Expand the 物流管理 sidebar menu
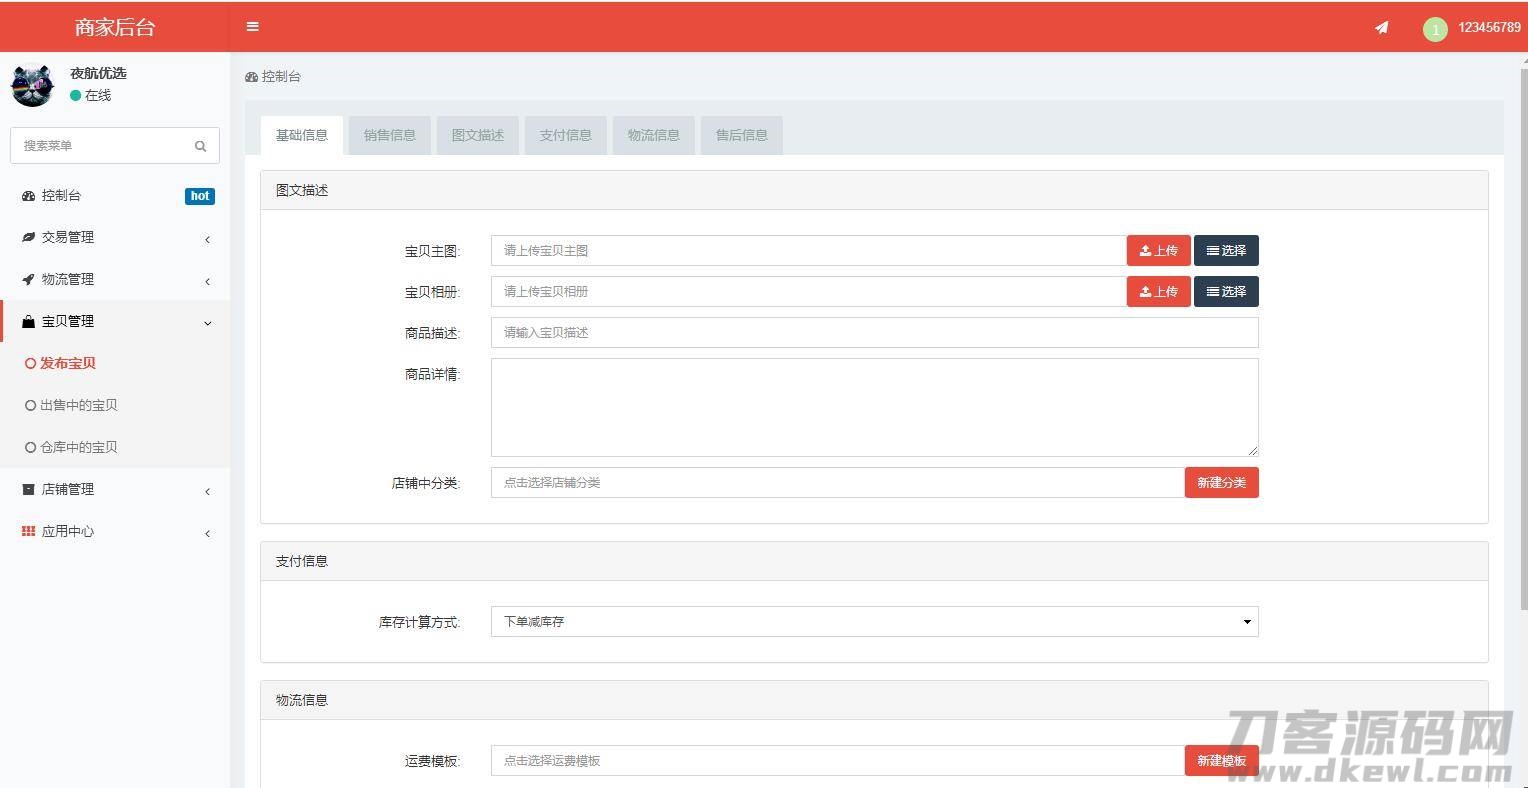 click(115, 280)
